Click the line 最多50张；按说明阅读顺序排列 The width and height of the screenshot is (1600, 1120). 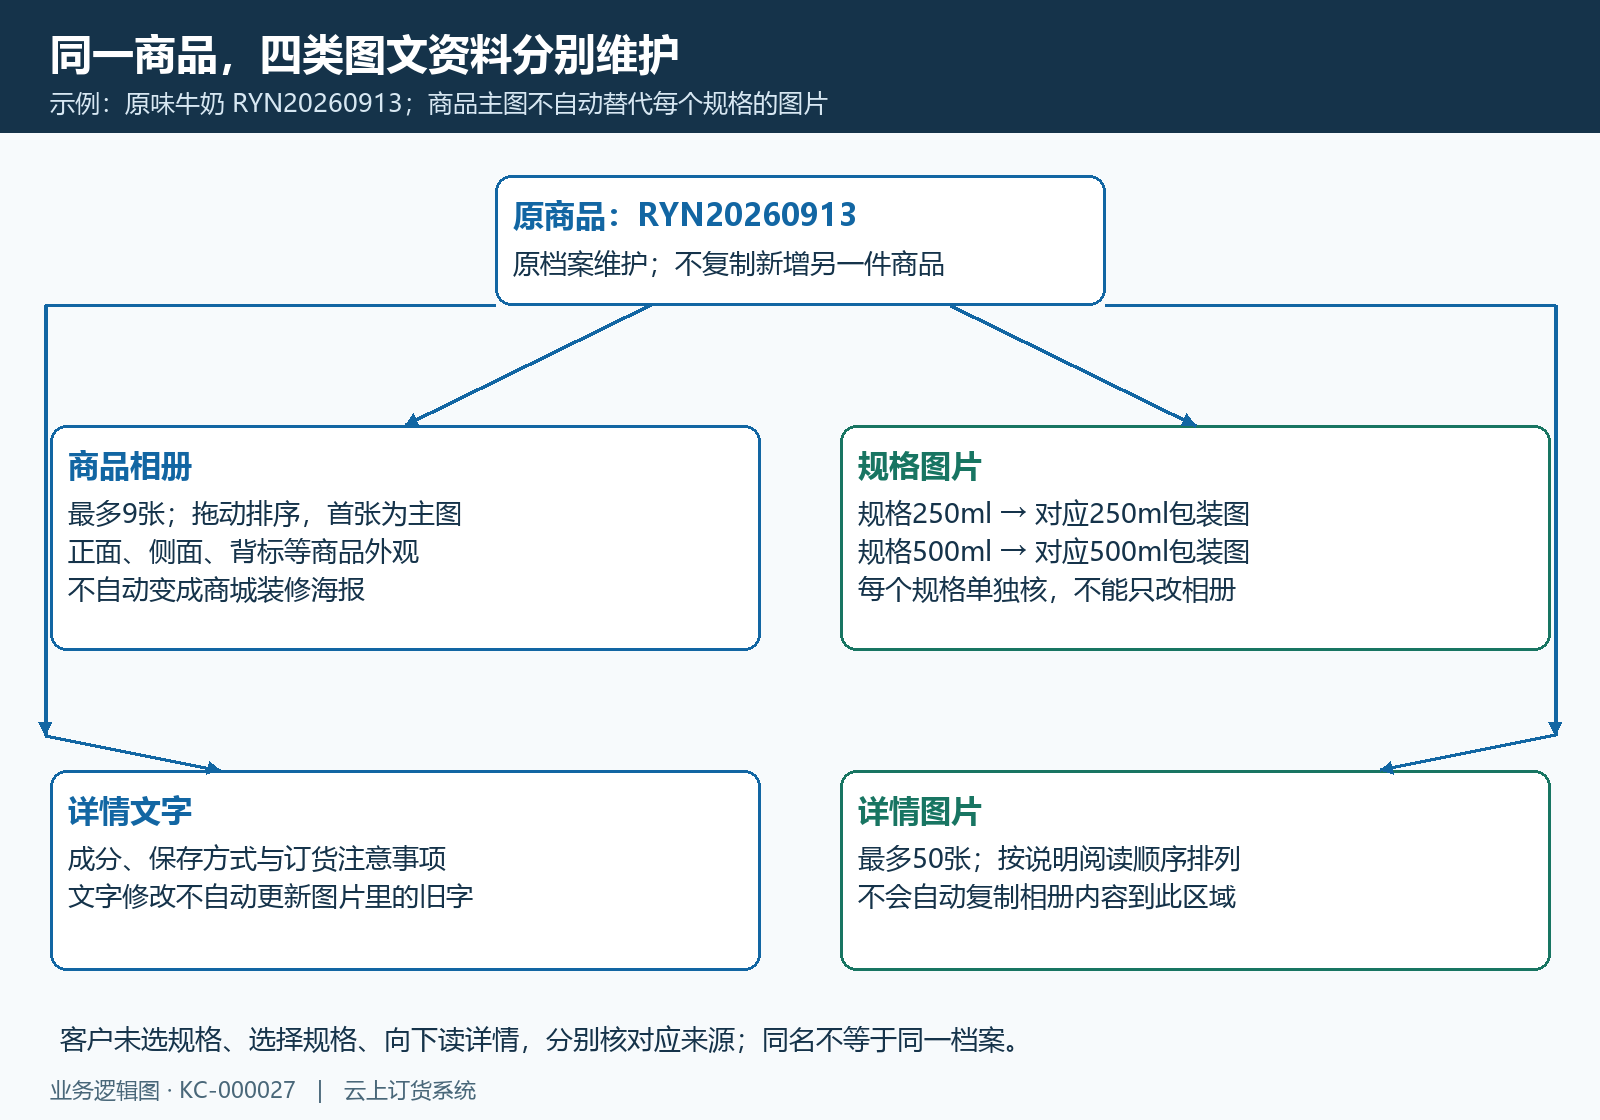pyautogui.click(x=1049, y=859)
